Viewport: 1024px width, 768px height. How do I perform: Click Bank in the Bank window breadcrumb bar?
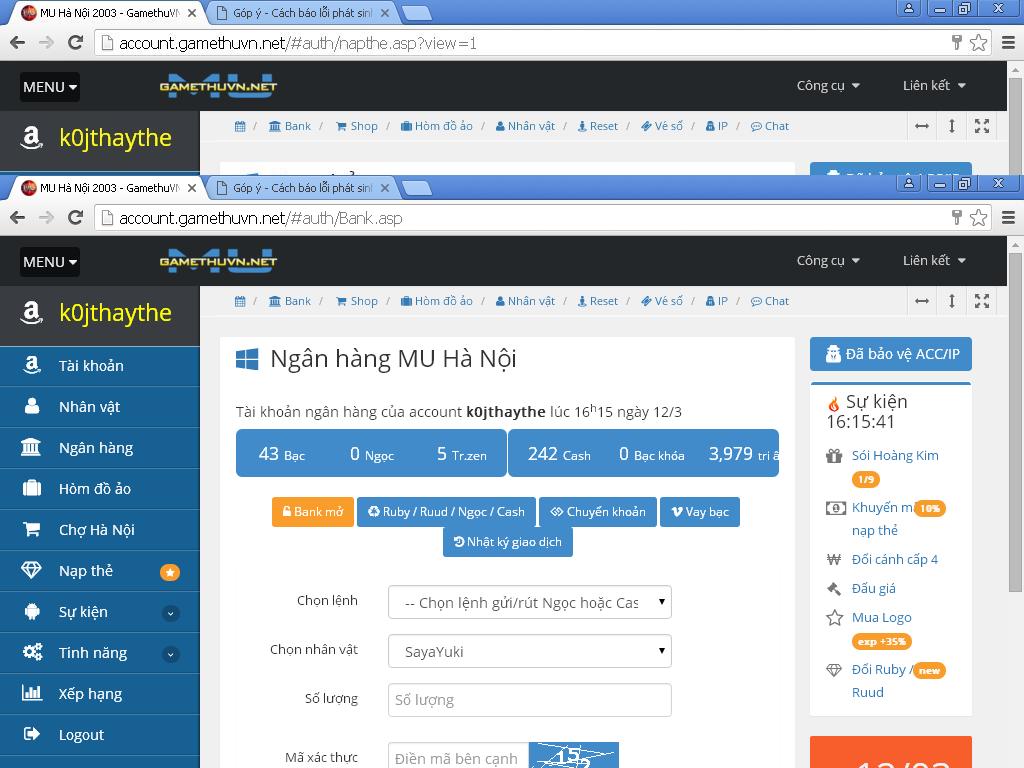click(x=290, y=301)
